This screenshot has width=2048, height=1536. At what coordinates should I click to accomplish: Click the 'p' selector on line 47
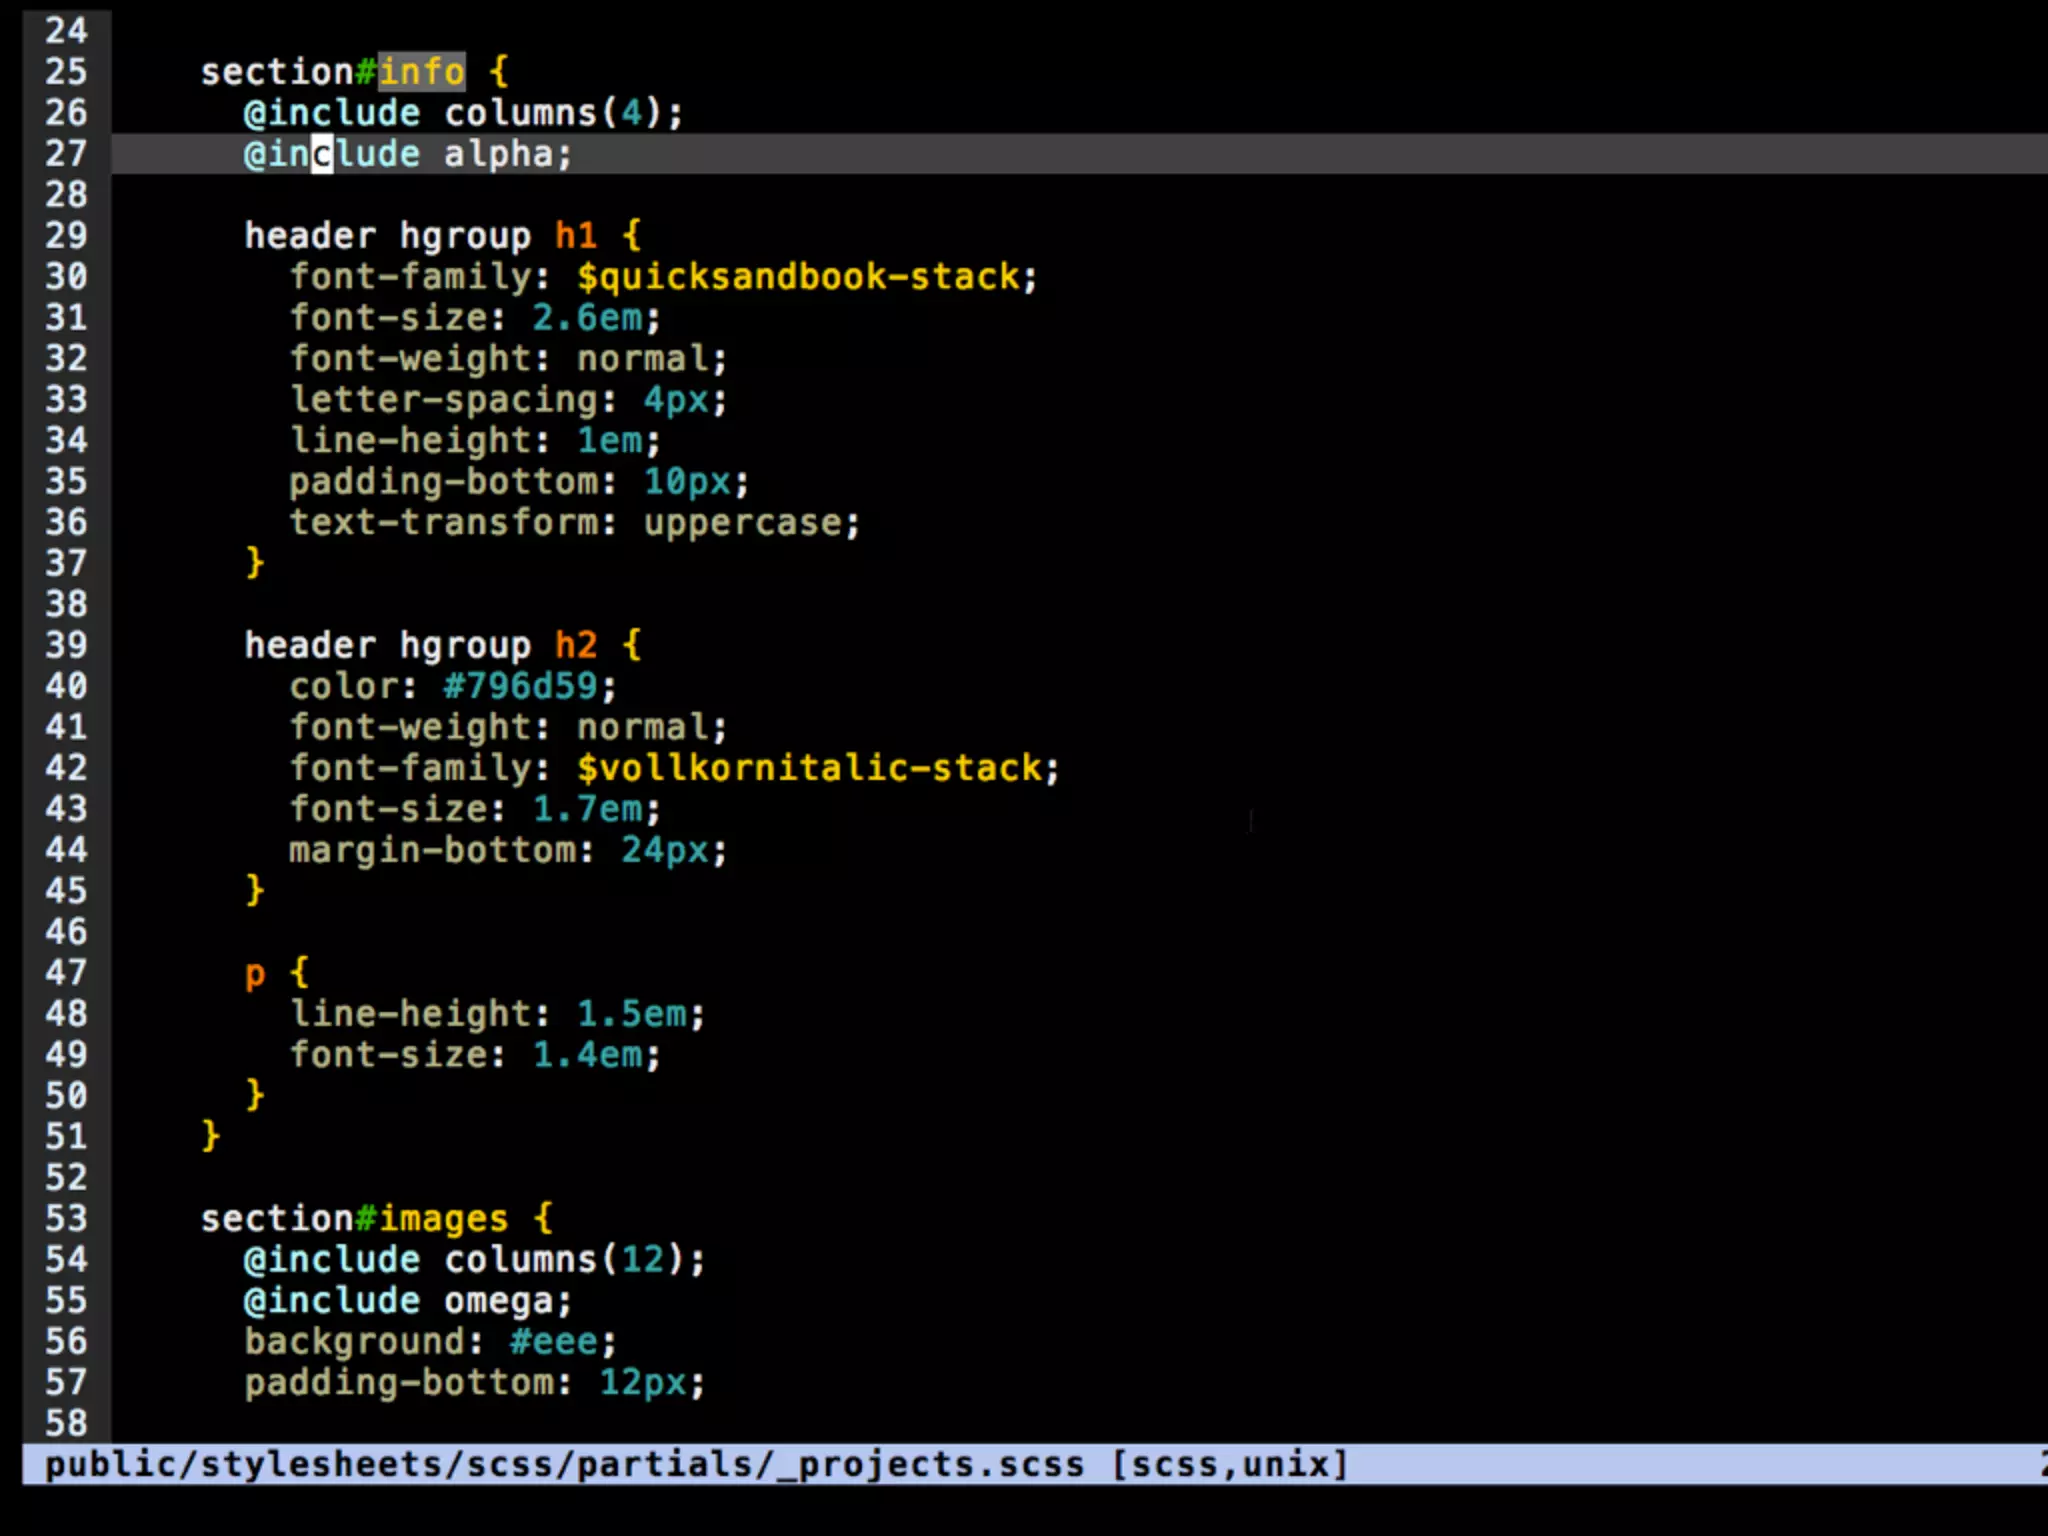click(255, 973)
